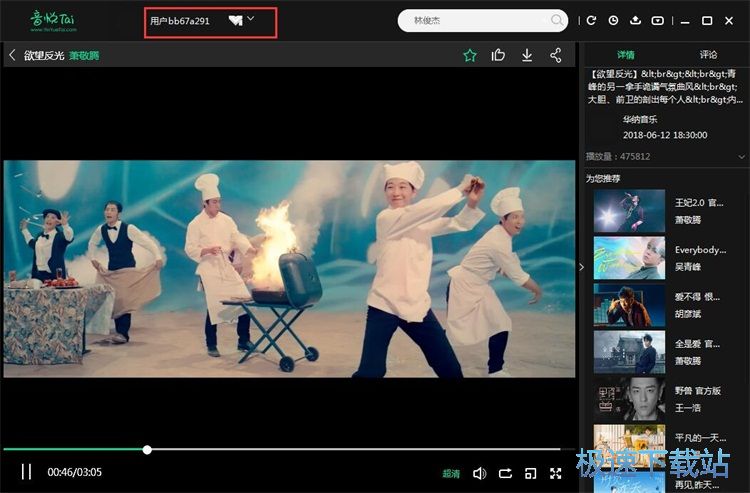This screenshot has height=493, width=750.
Task: Open the Everybody... 吴青峰 thumbnail
Action: [629, 258]
